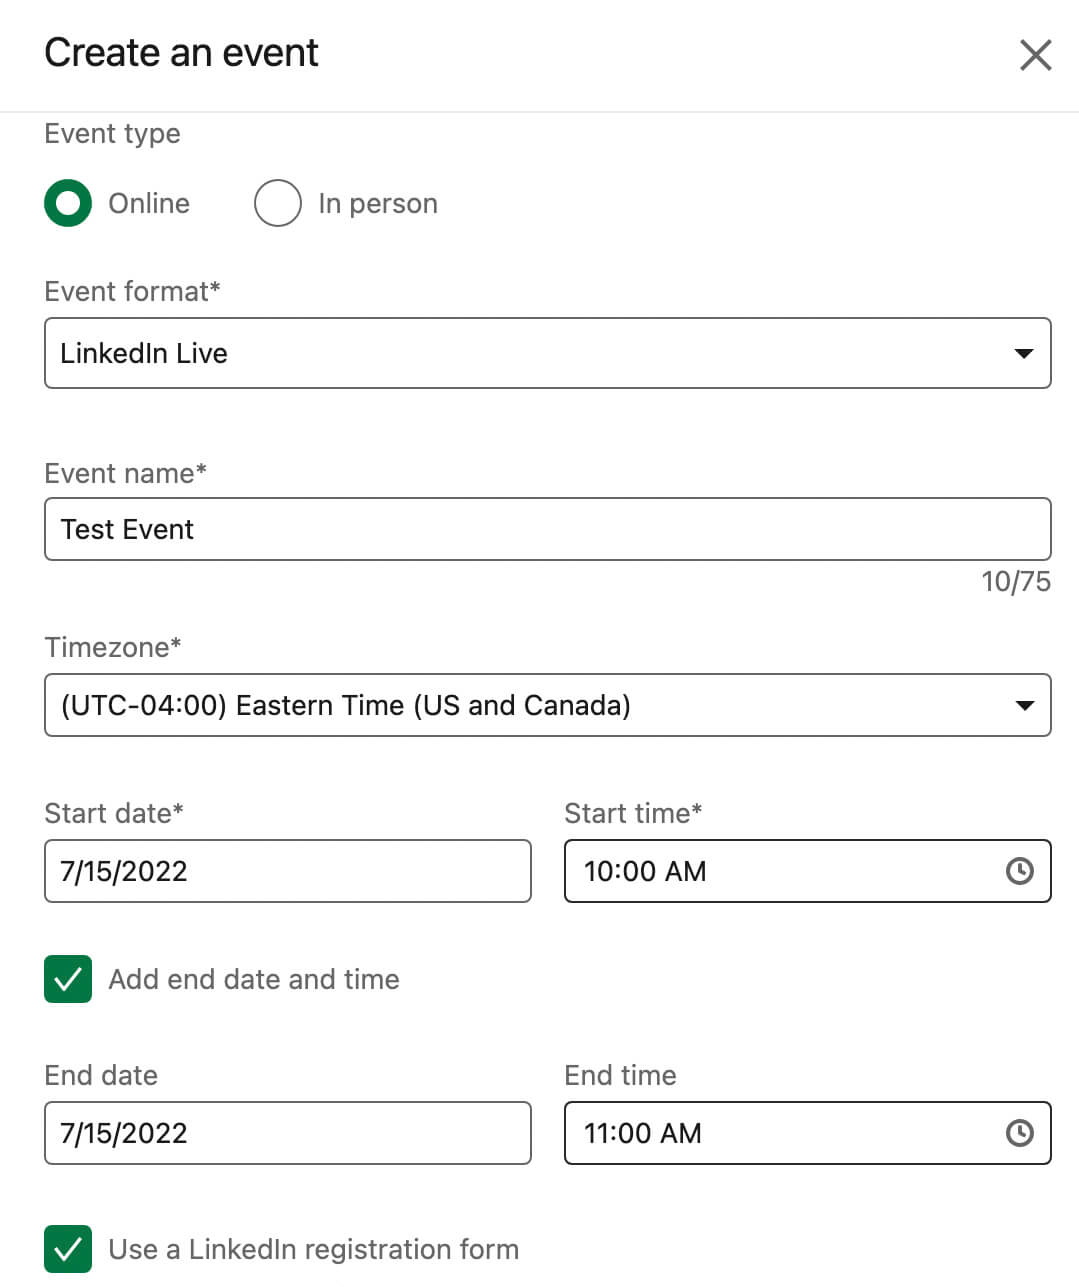The width and height of the screenshot is (1079, 1287).
Task: Close the Create an event dialog
Action: point(1035,55)
